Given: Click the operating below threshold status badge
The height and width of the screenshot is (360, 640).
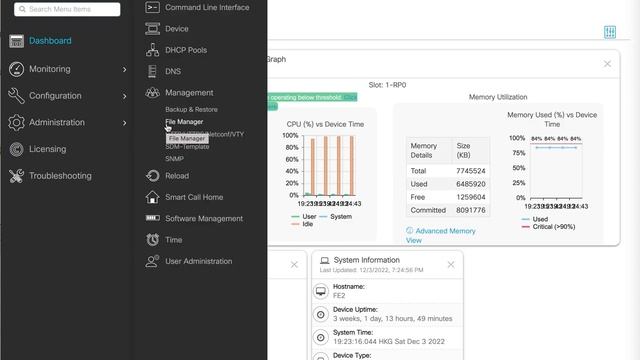Looking at the screenshot, I should tap(313, 97).
